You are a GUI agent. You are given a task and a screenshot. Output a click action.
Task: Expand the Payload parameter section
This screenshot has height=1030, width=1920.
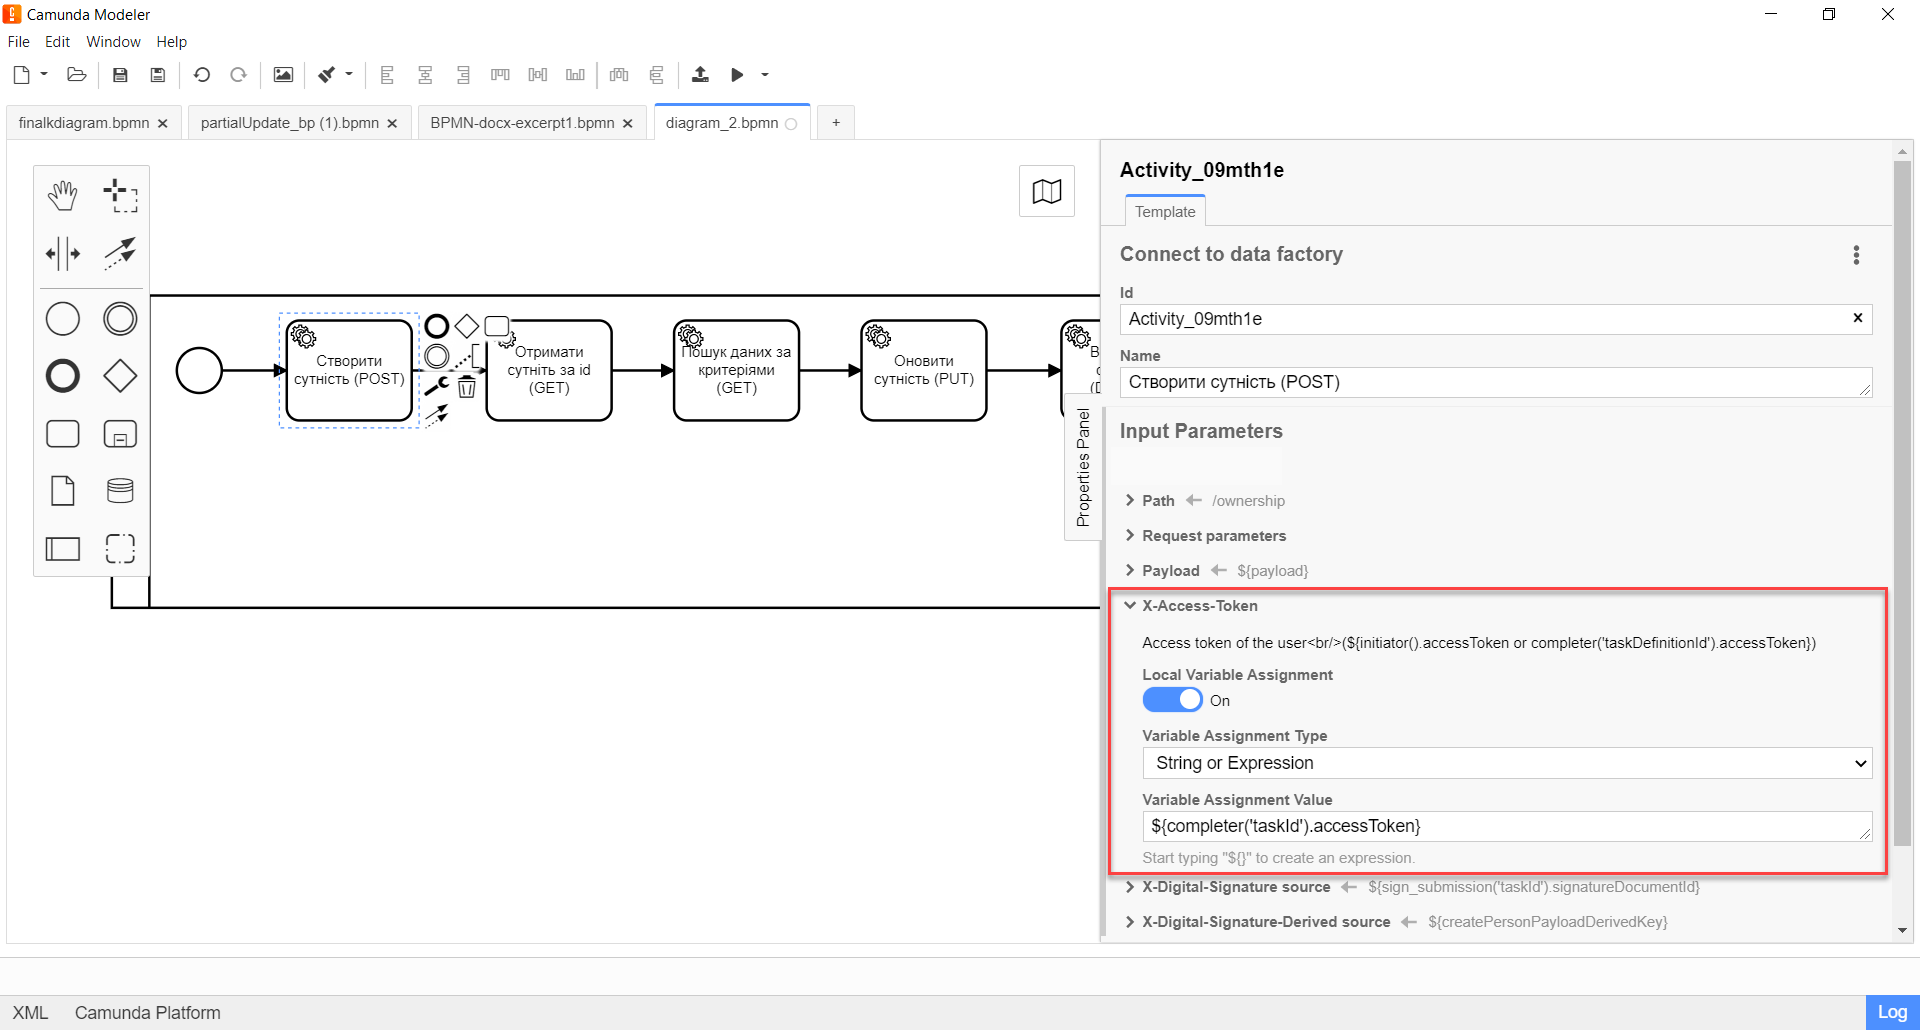coord(1130,571)
